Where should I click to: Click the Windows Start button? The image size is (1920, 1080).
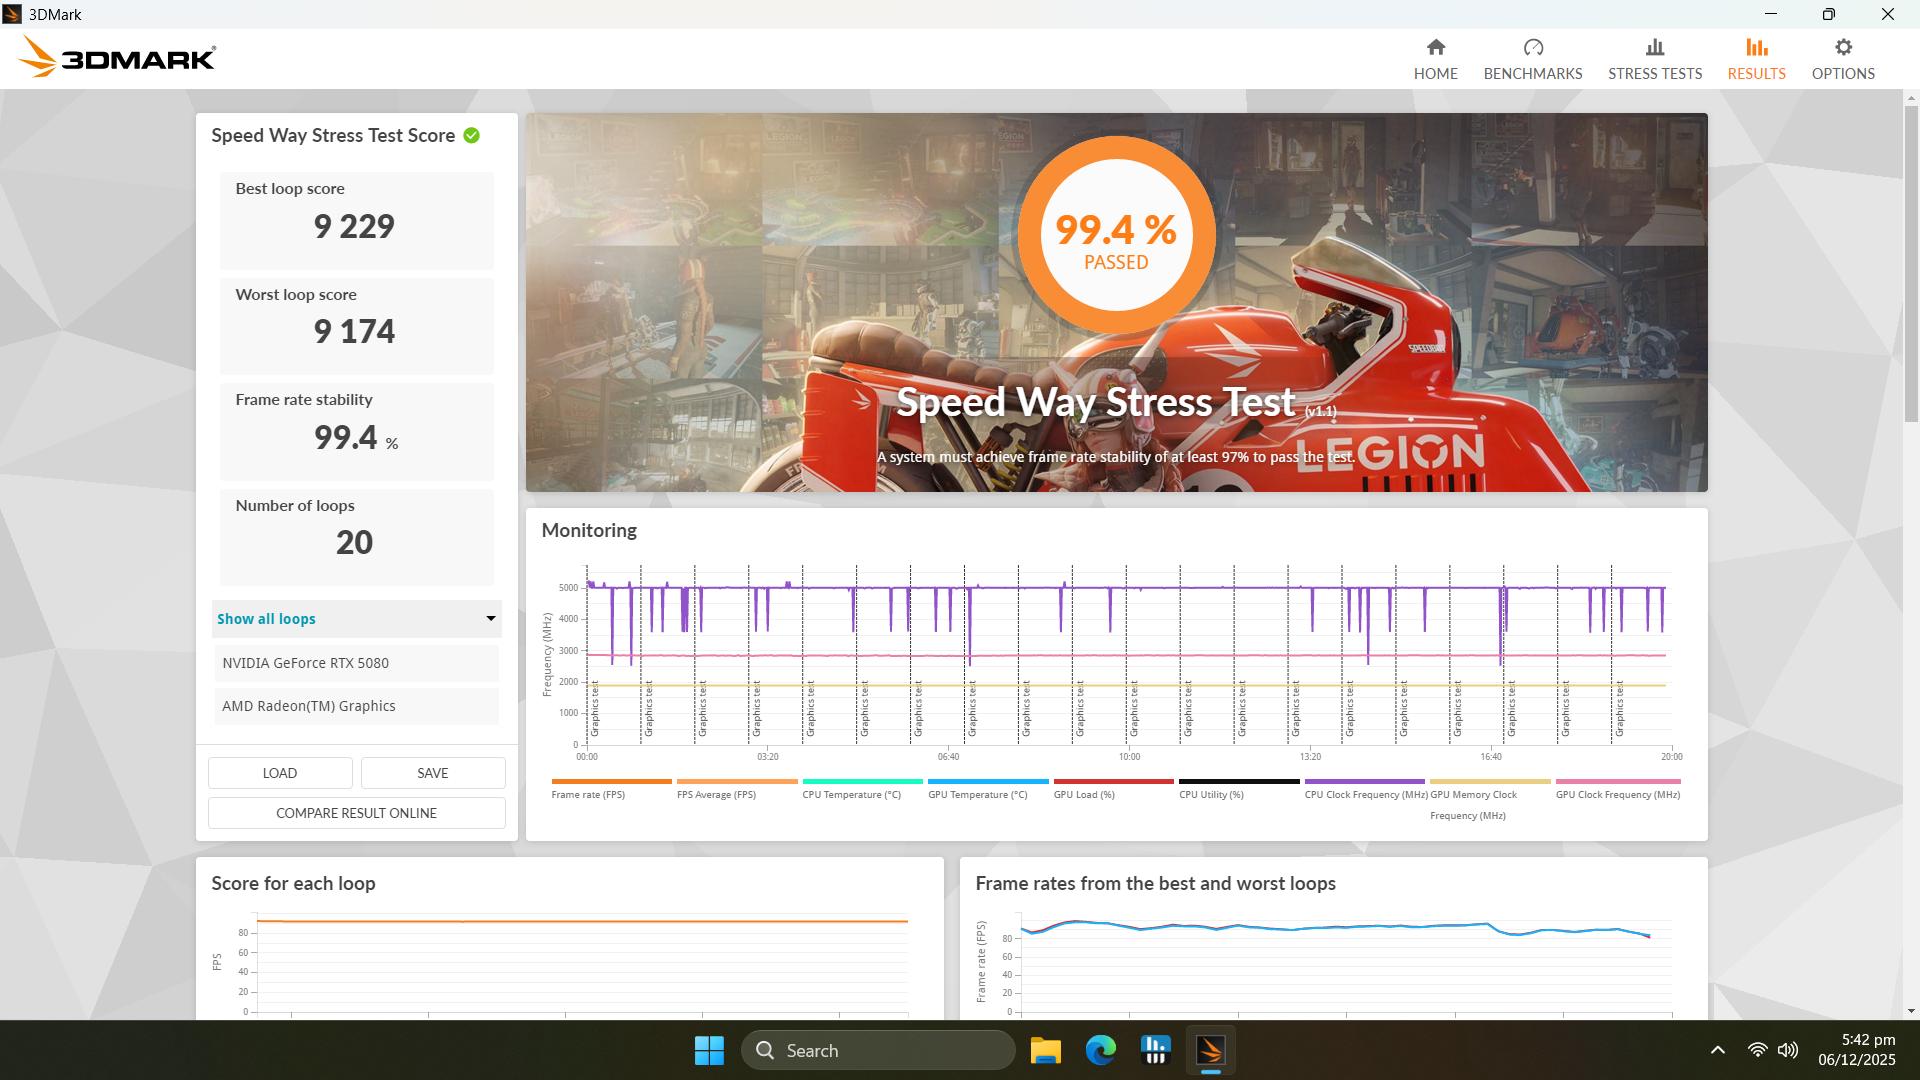[709, 1050]
